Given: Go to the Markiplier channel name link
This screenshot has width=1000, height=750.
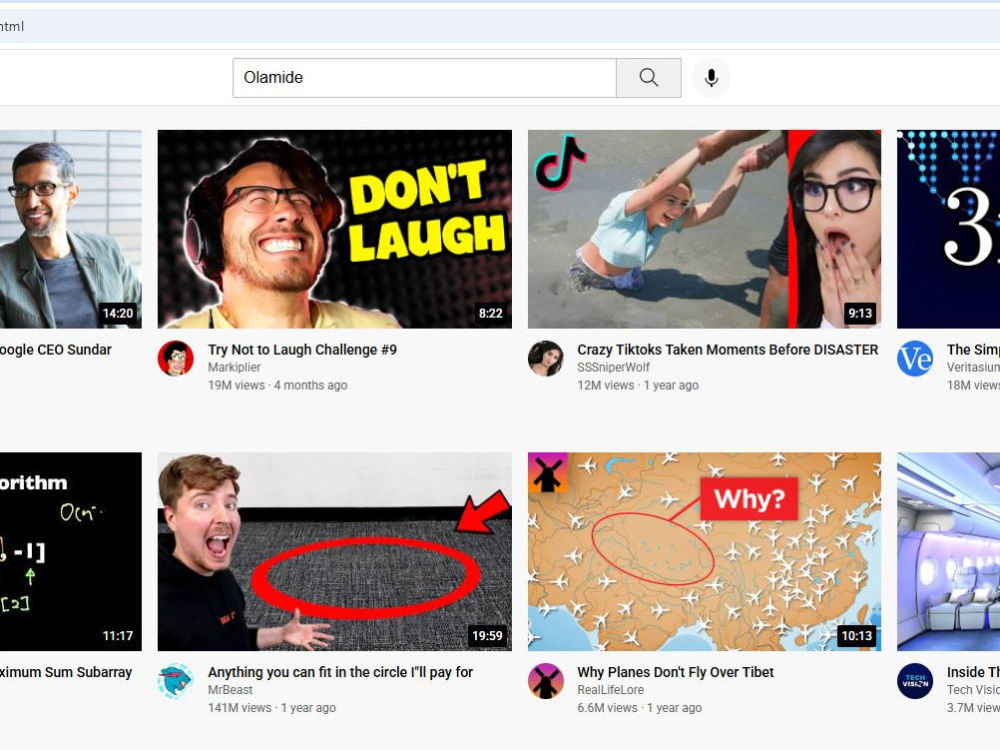Looking at the screenshot, I should click(x=234, y=367).
